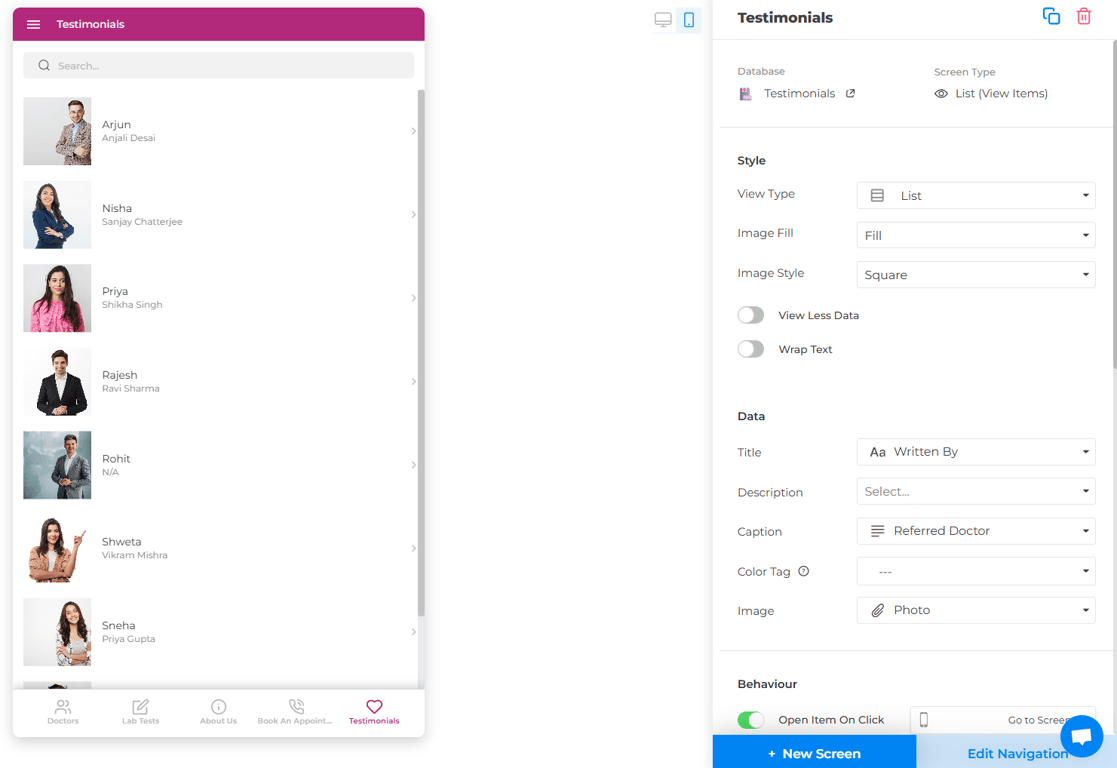Switch to Lab Tests tab
Image resolution: width=1117 pixels, height=768 pixels.
pos(140,712)
